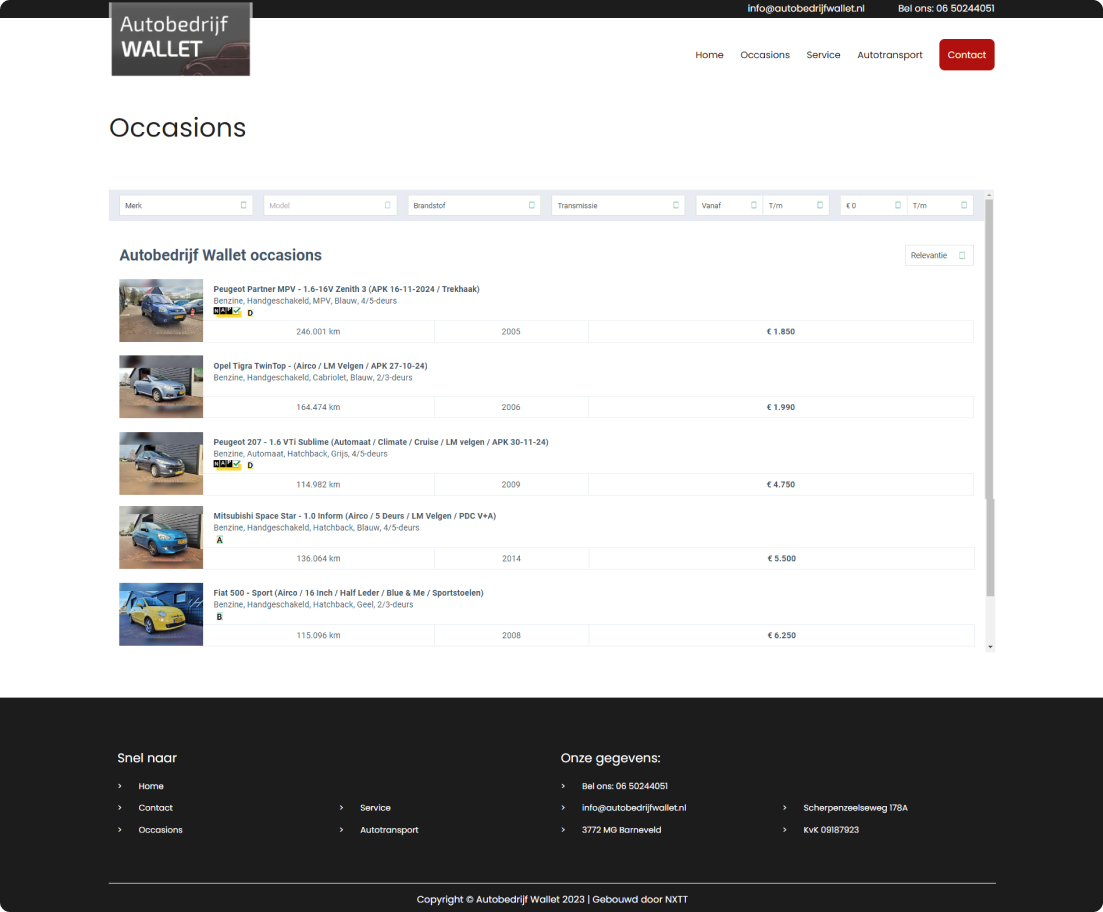Open the price T/m dropdown
The width and height of the screenshot is (1103, 912).
click(x=940, y=205)
